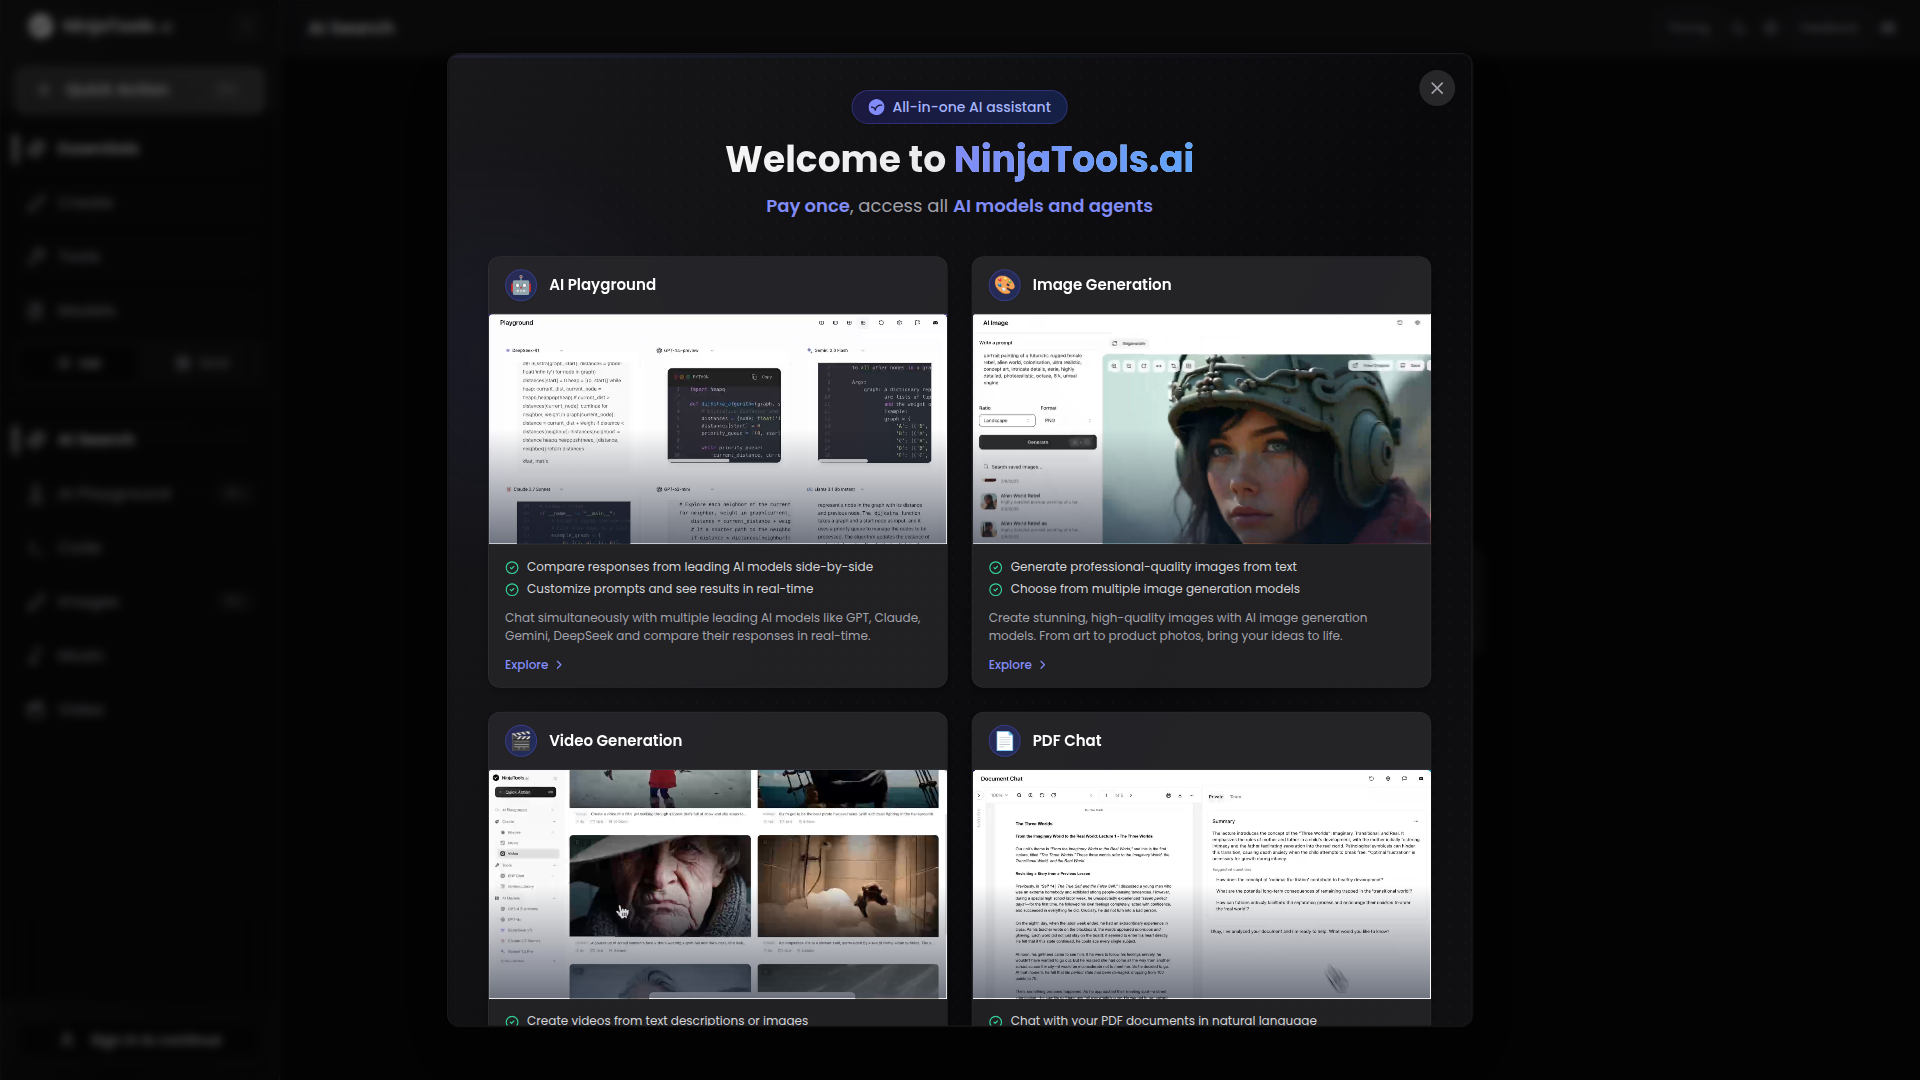Select the AI Playground card title
The height and width of the screenshot is (1080, 1920).
602,285
